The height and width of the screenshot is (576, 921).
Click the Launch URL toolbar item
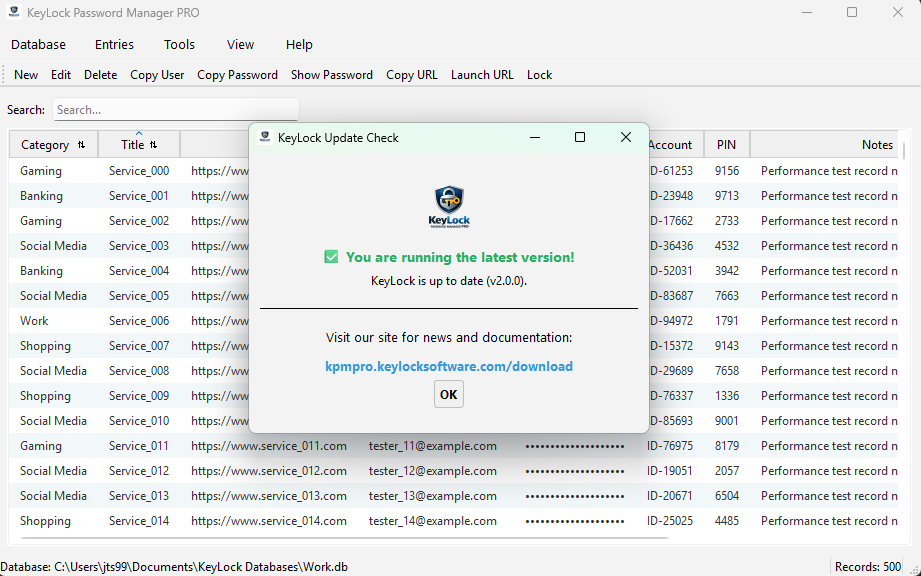pos(482,75)
